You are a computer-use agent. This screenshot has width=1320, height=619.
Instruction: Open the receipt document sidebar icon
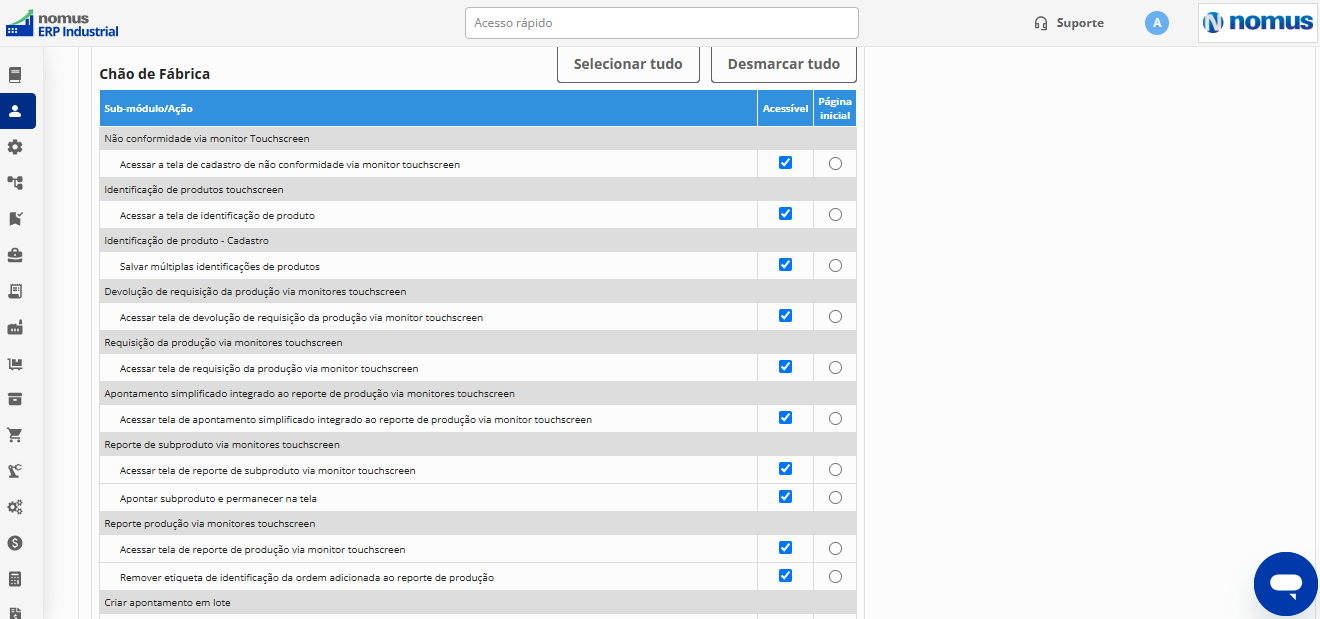click(x=15, y=291)
